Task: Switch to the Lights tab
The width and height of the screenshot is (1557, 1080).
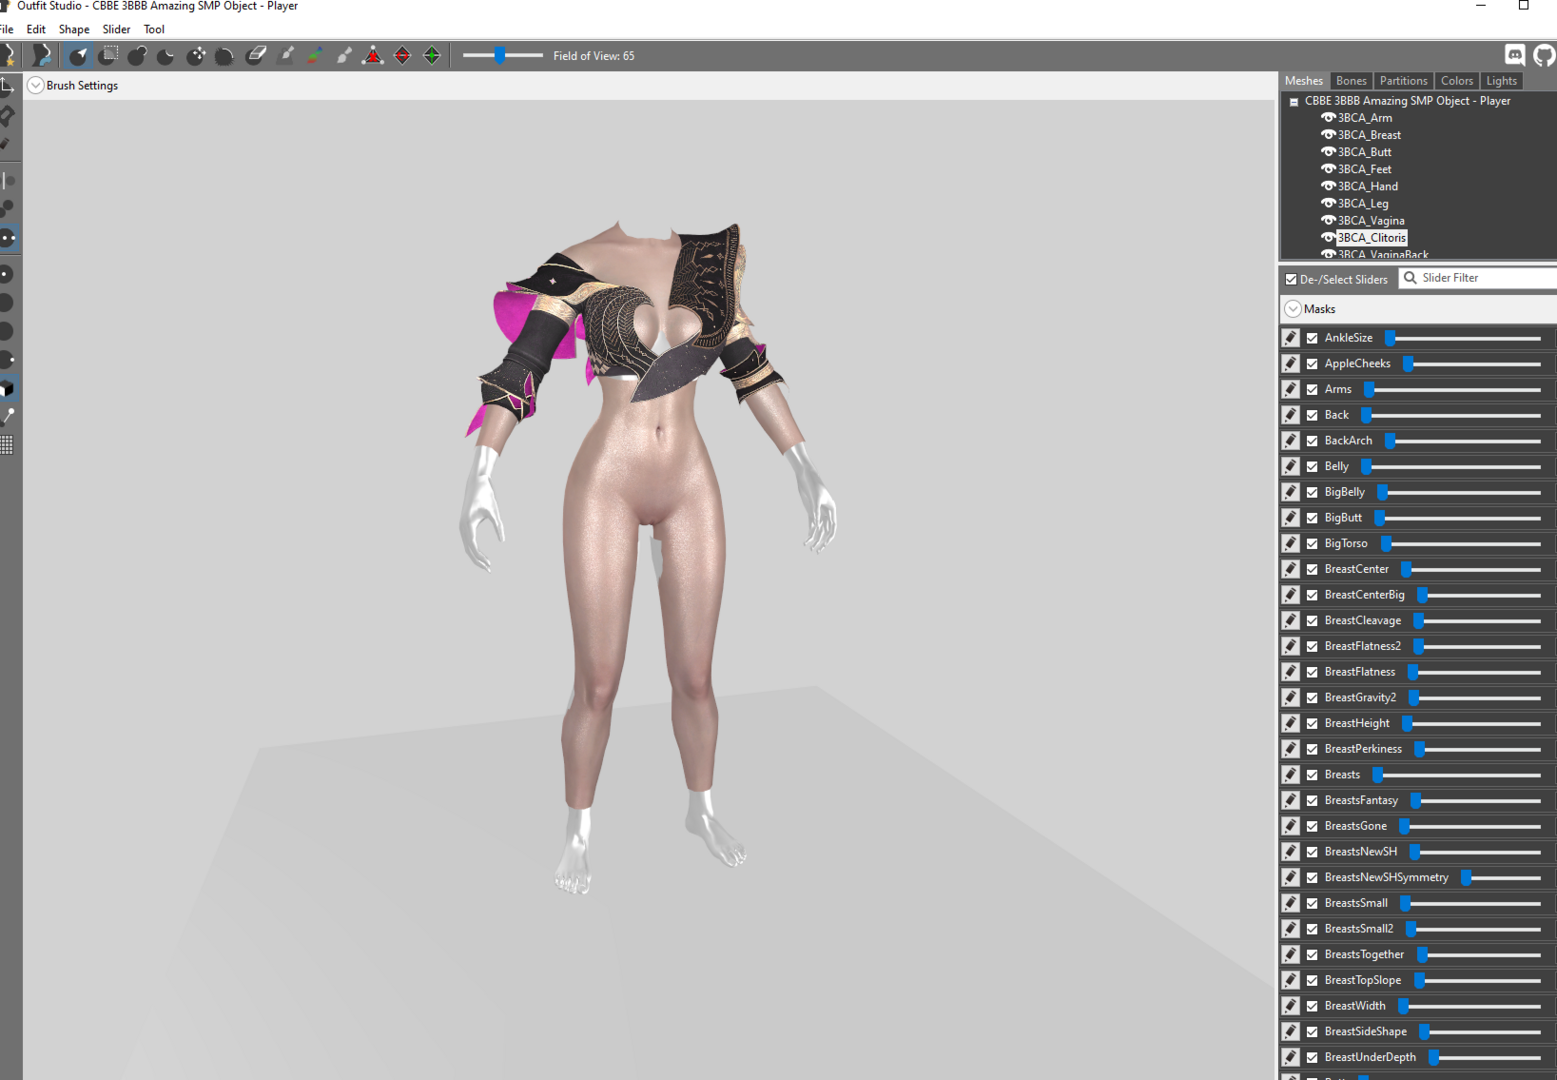Action: (x=1501, y=81)
